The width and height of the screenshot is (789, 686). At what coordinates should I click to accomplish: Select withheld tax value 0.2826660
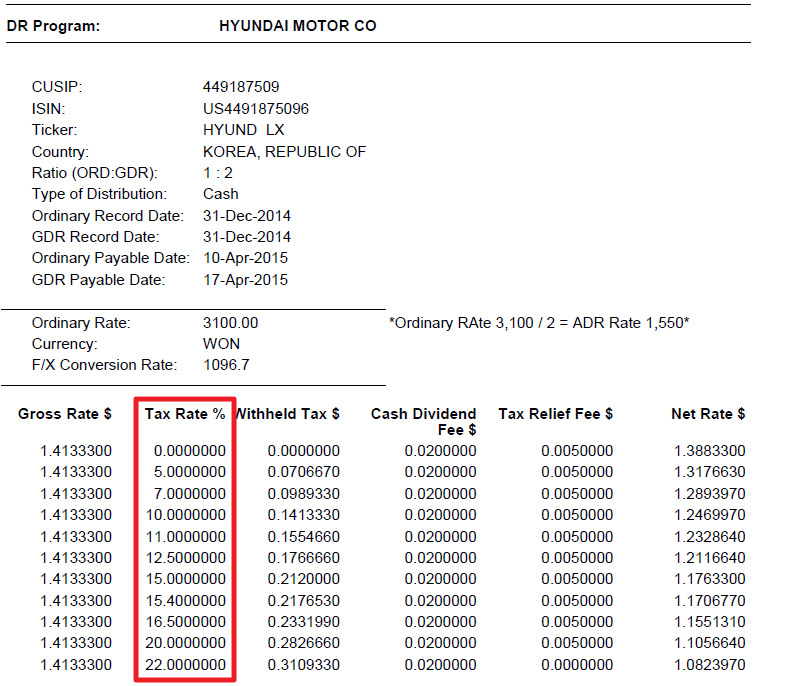tap(303, 643)
